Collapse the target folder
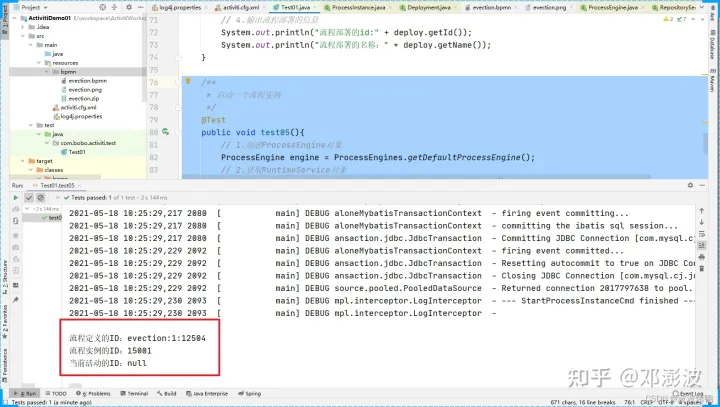 pos(22,161)
